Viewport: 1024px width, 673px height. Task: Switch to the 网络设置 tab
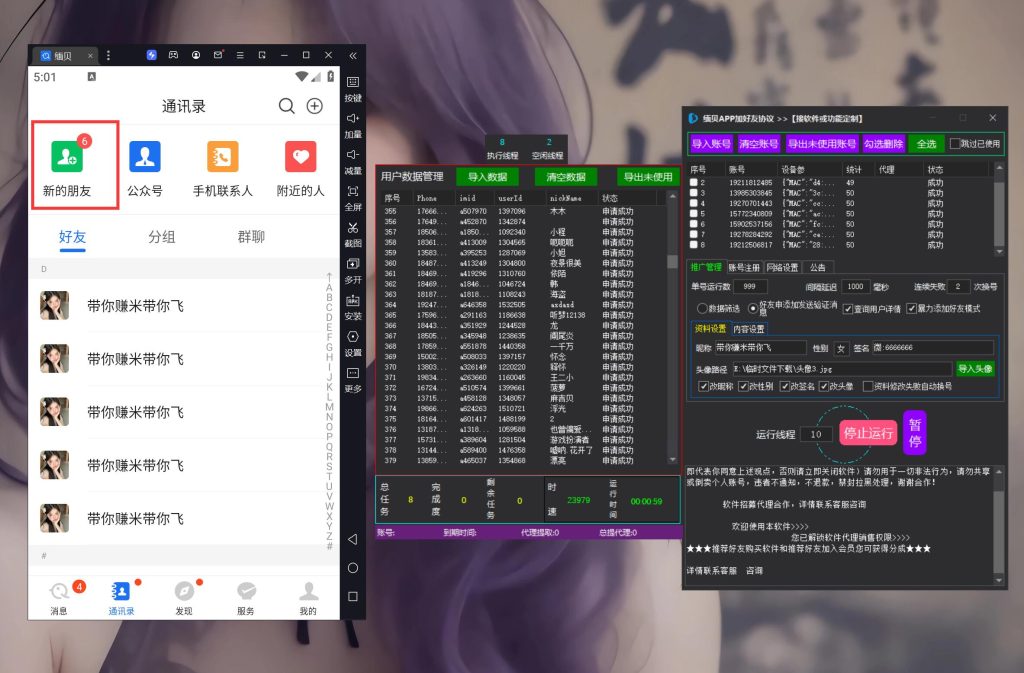point(782,267)
